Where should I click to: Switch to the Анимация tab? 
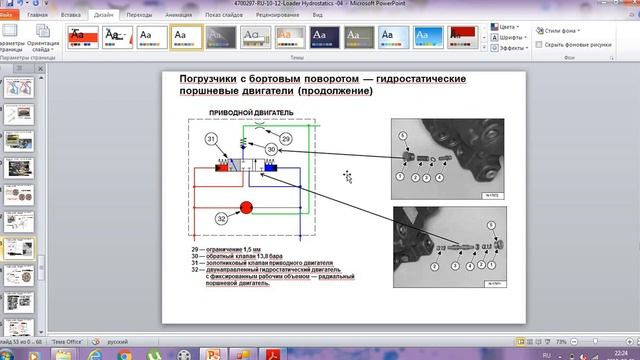coord(178,15)
